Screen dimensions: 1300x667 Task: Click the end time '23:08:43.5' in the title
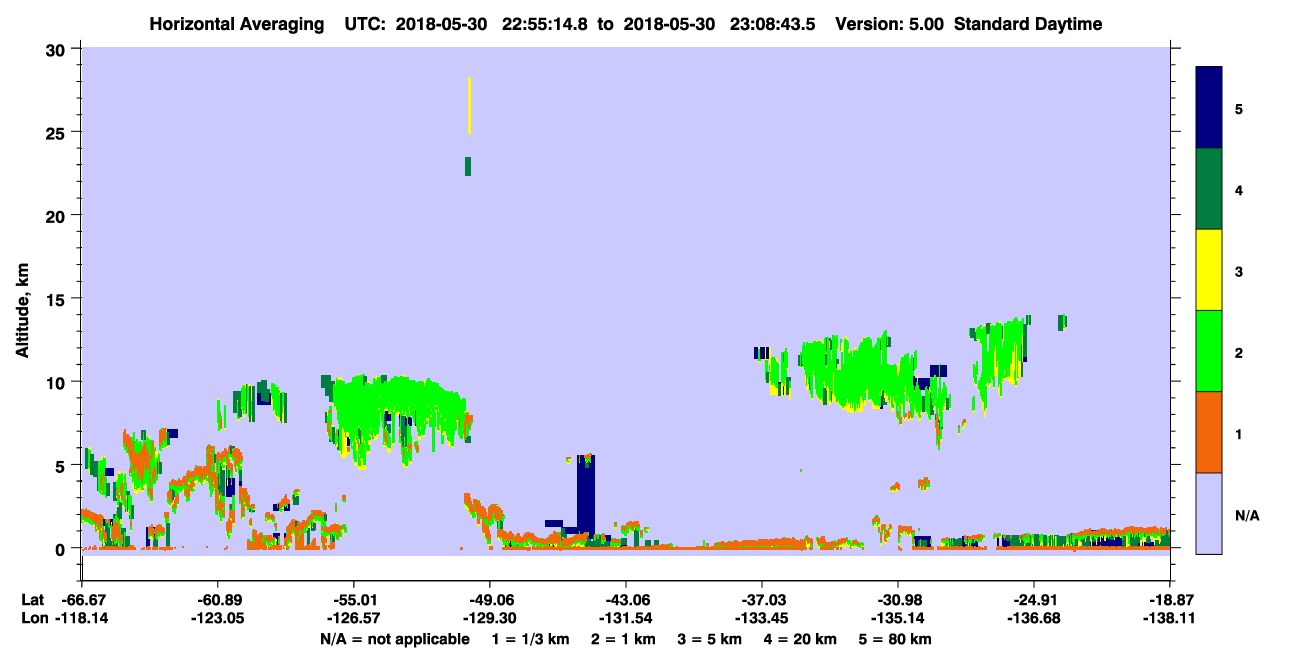(774, 24)
